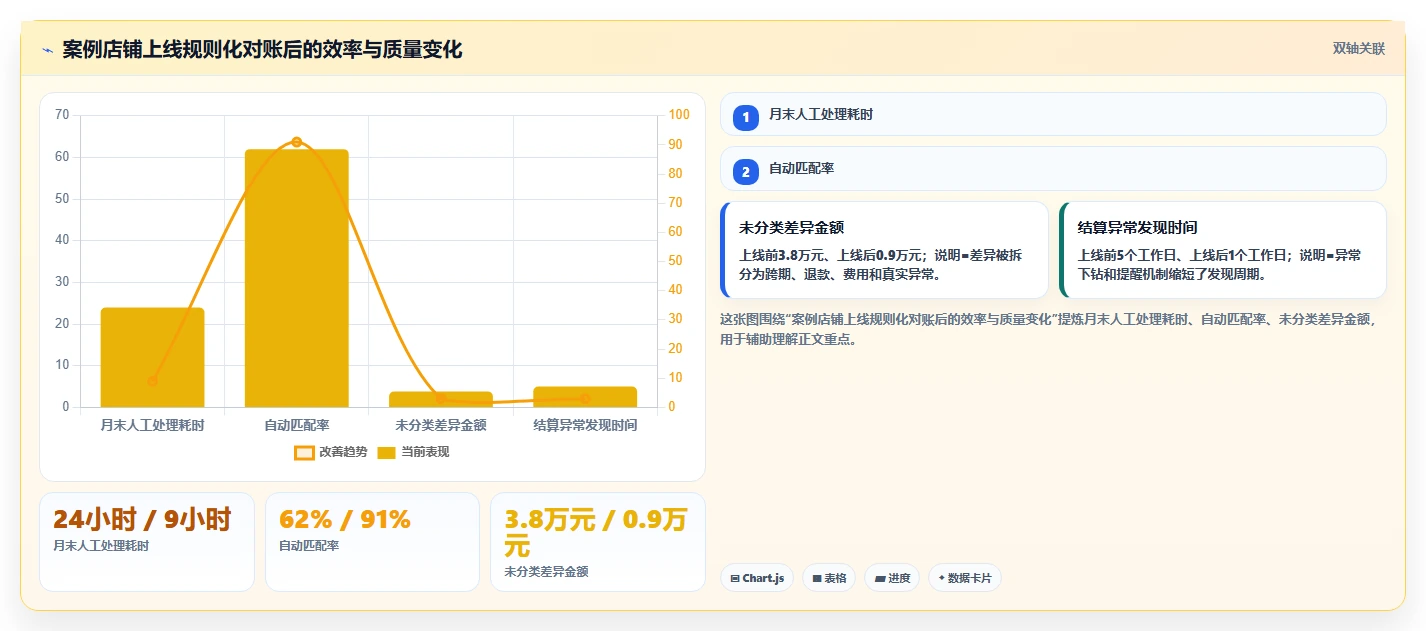Click the x-axis label 未分类差异金额
This screenshot has height=631, width=1426.
pyautogui.click(x=441, y=425)
